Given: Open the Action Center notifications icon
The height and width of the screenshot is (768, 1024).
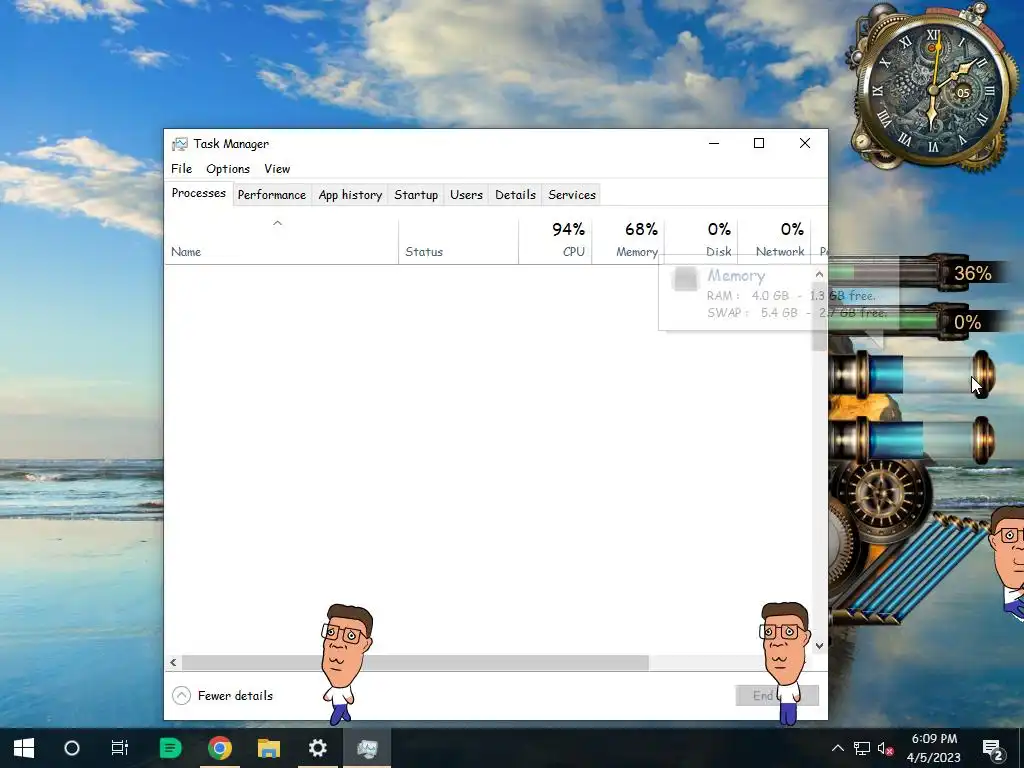Looking at the screenshot, I should pyautogui.click(x=992, y=748).
